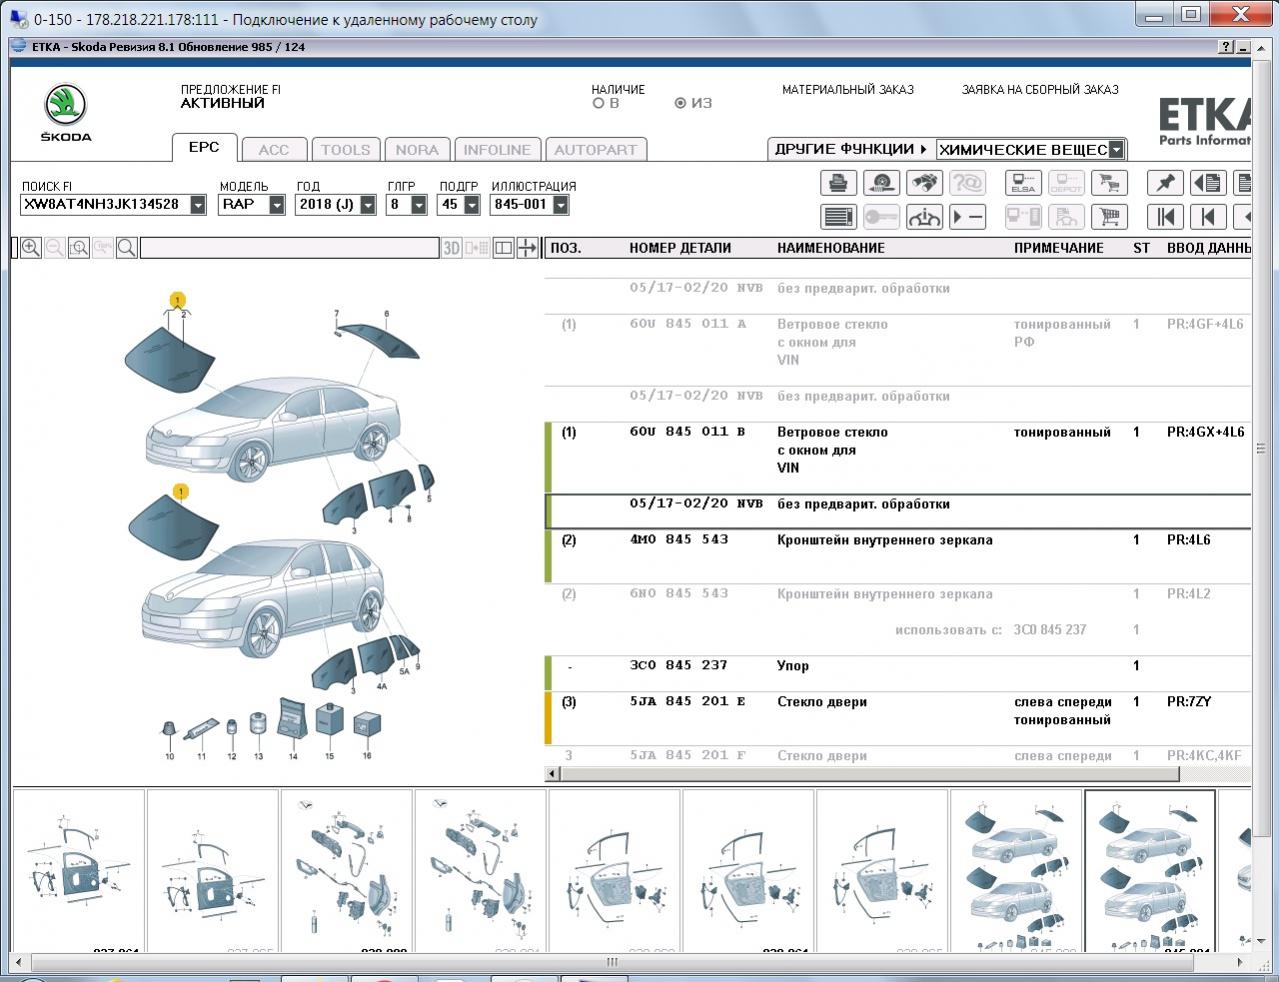Click the pushpin icon
The height and width of the screenshot is (982, 1279).
[1165, 183]
